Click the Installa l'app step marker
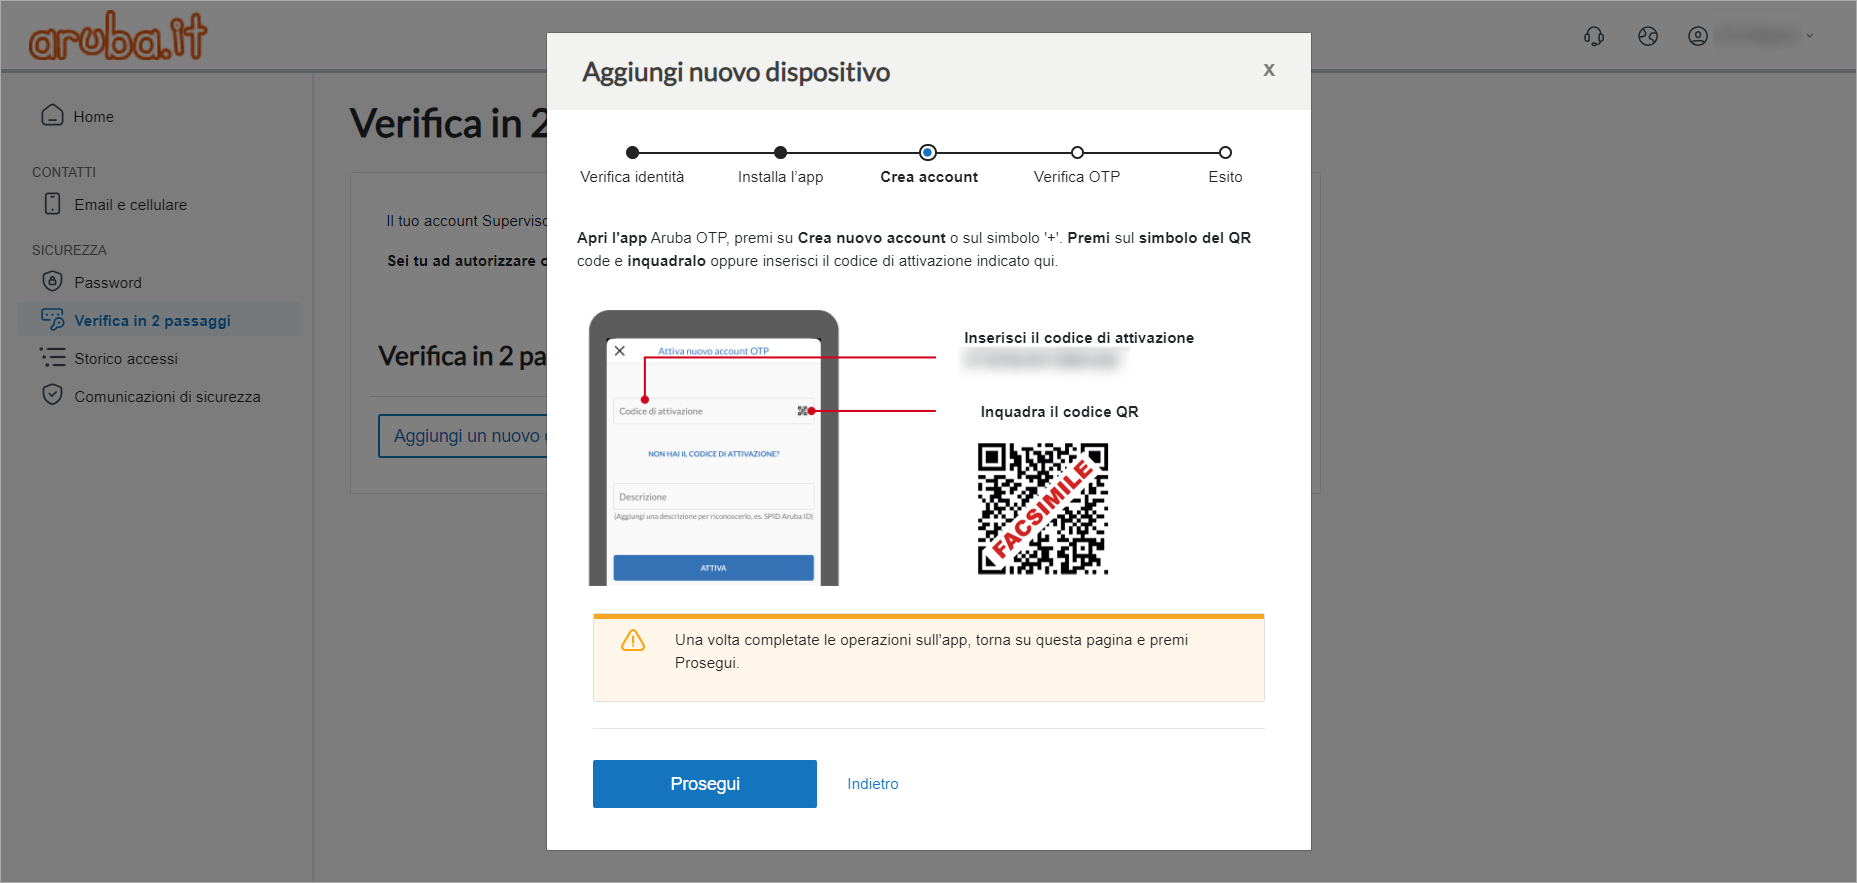 (781, 153)
